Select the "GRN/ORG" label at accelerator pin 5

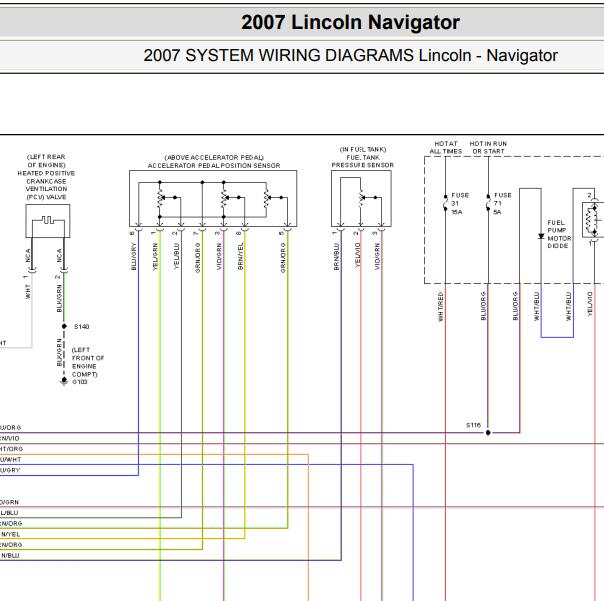click(283, 257)
